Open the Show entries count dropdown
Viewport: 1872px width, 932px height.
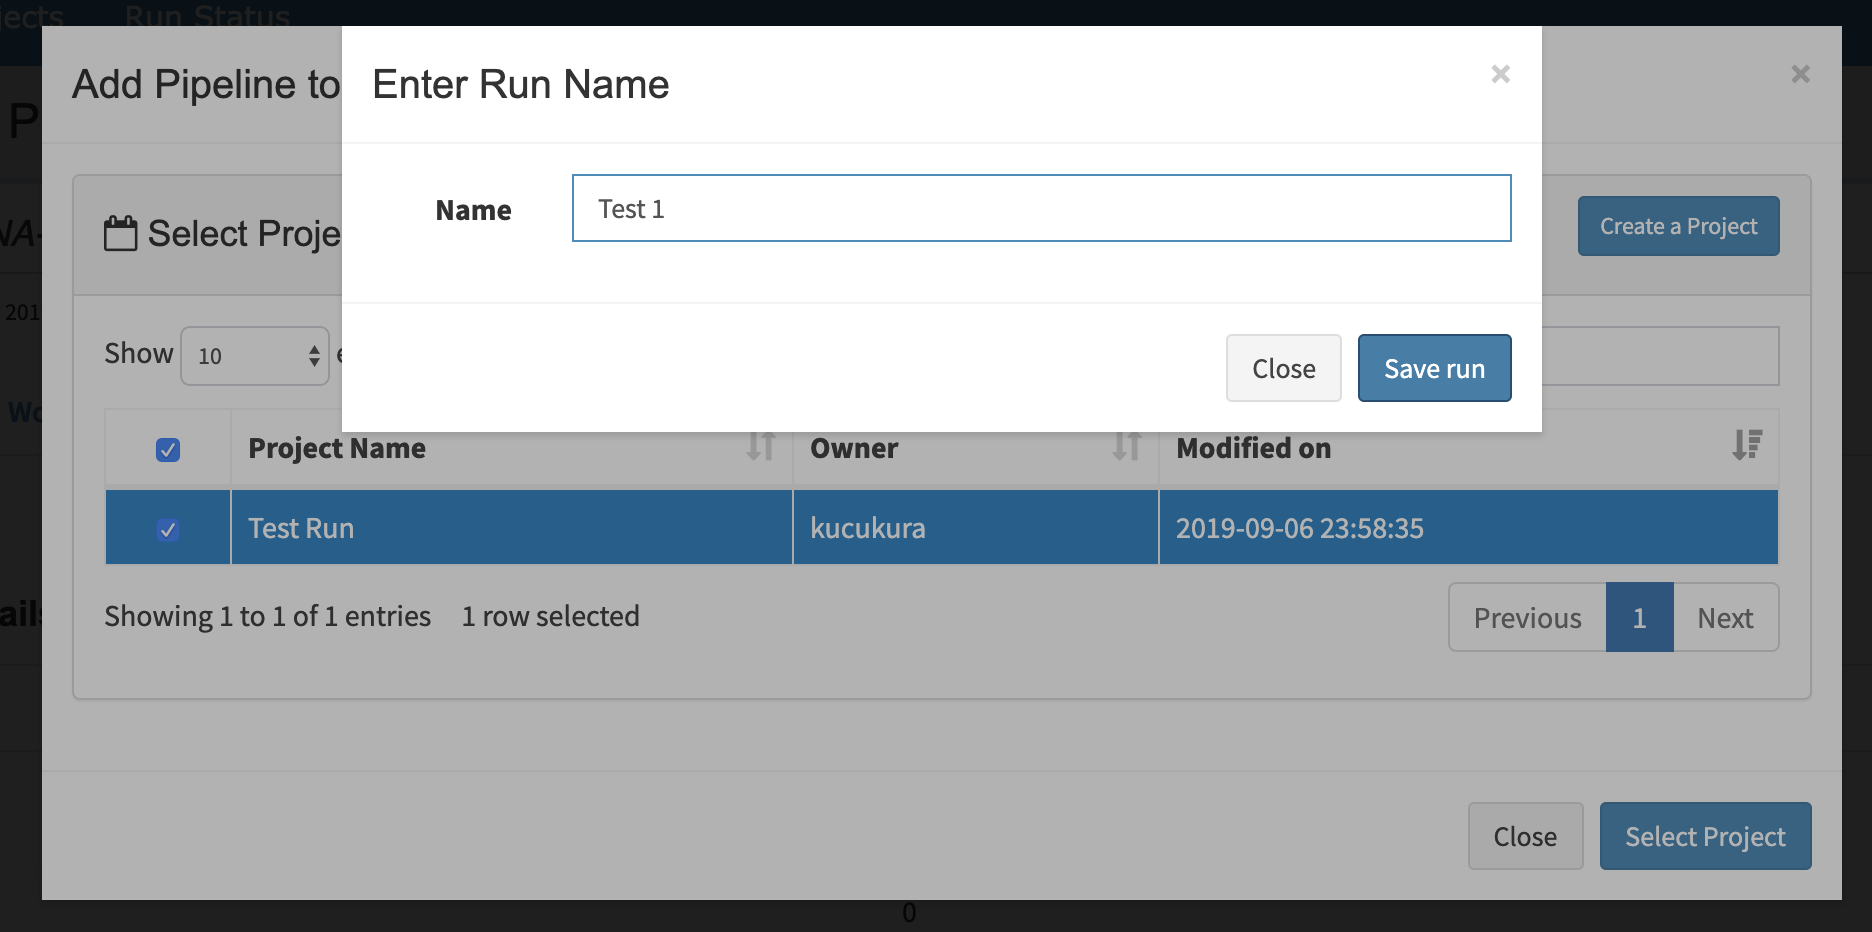tap(255, 356)
